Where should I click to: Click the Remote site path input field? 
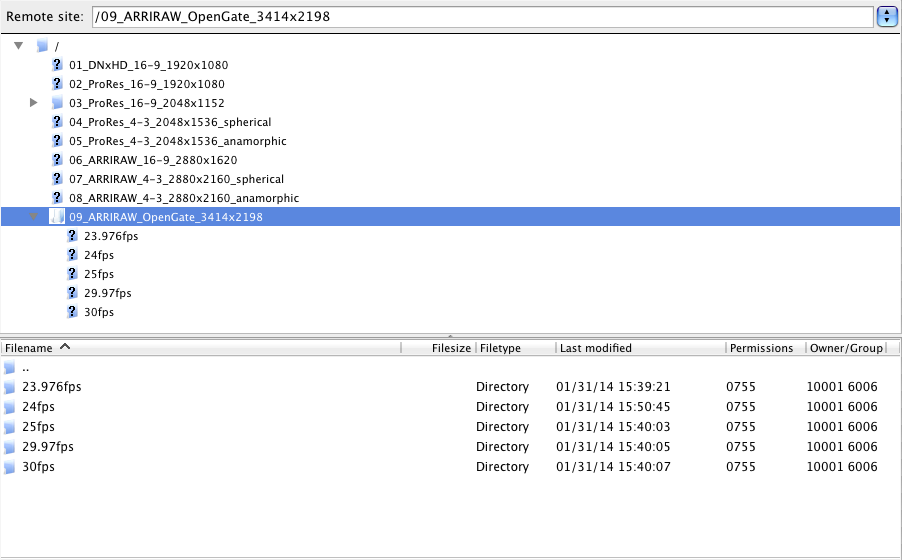[x=483, y=17]
